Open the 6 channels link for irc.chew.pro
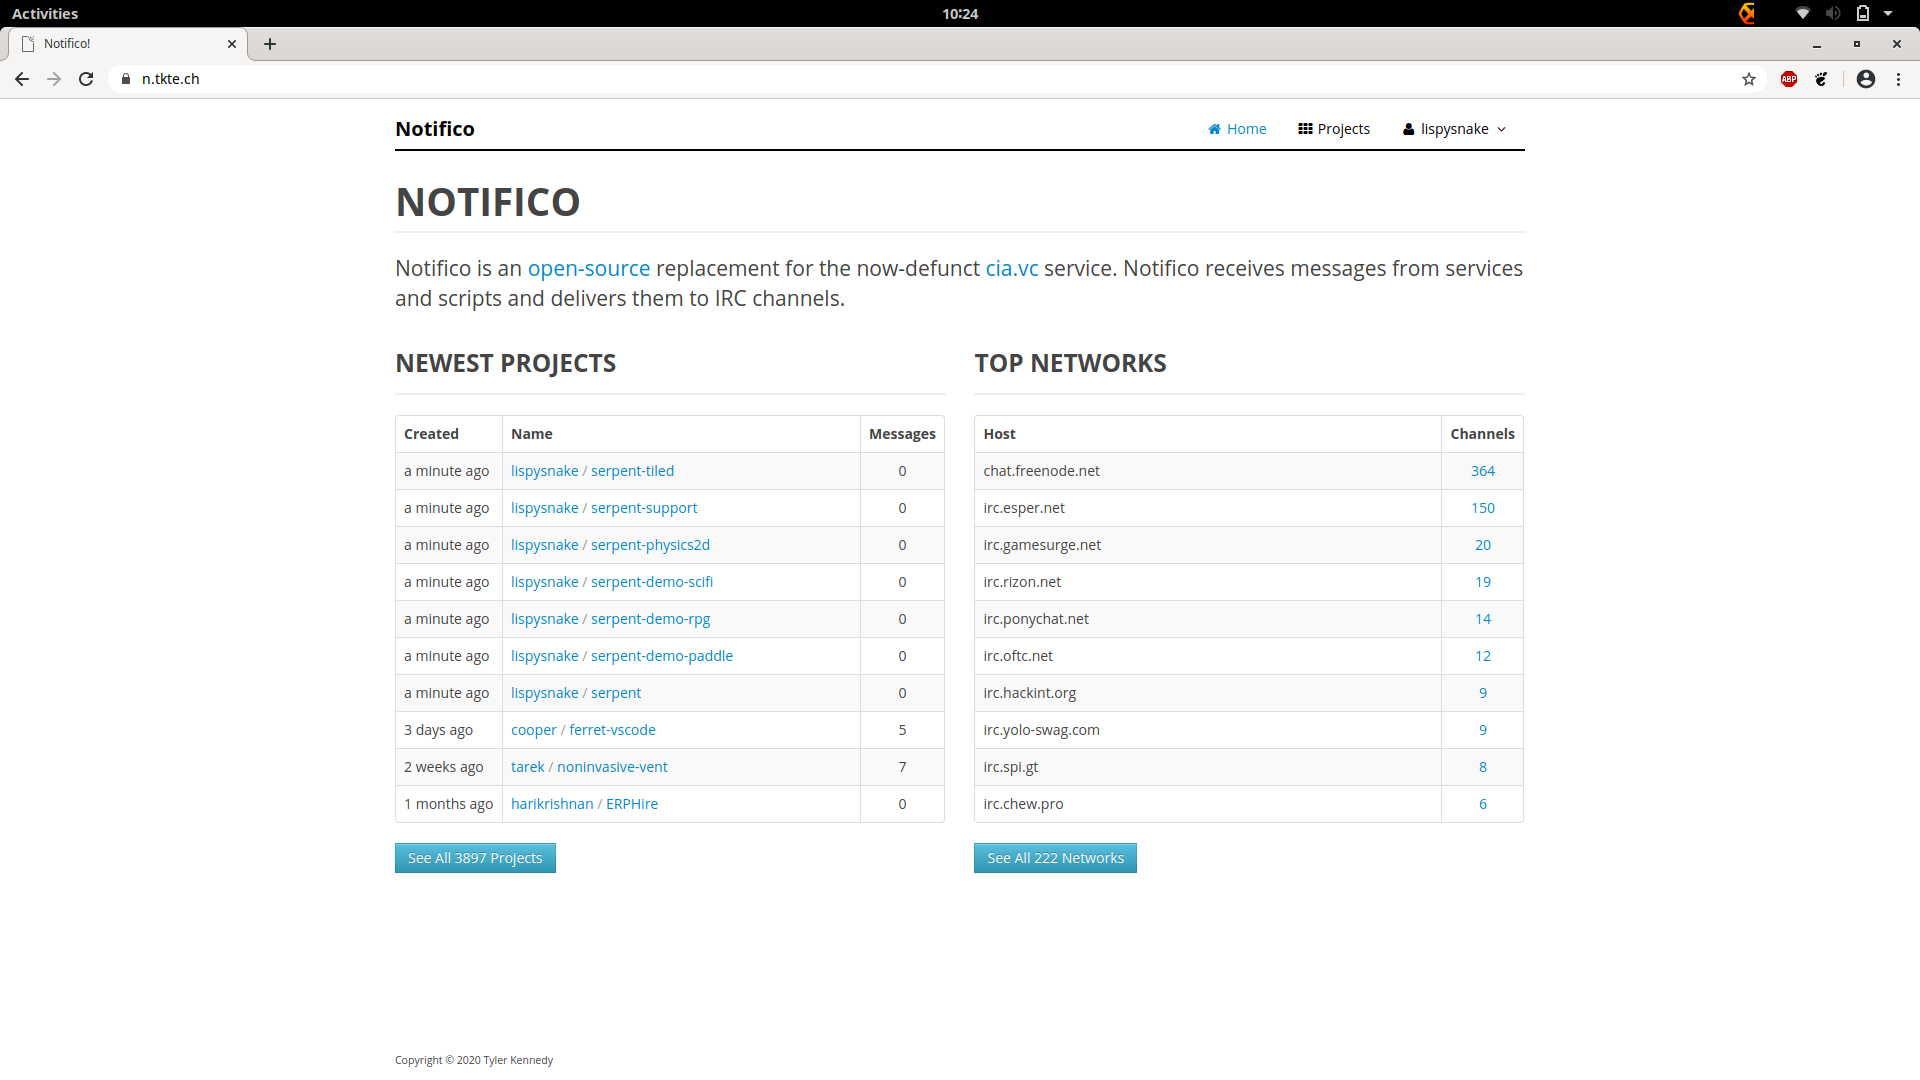The height and width of the screenshot is (1080, 1920). [1483, 804]
